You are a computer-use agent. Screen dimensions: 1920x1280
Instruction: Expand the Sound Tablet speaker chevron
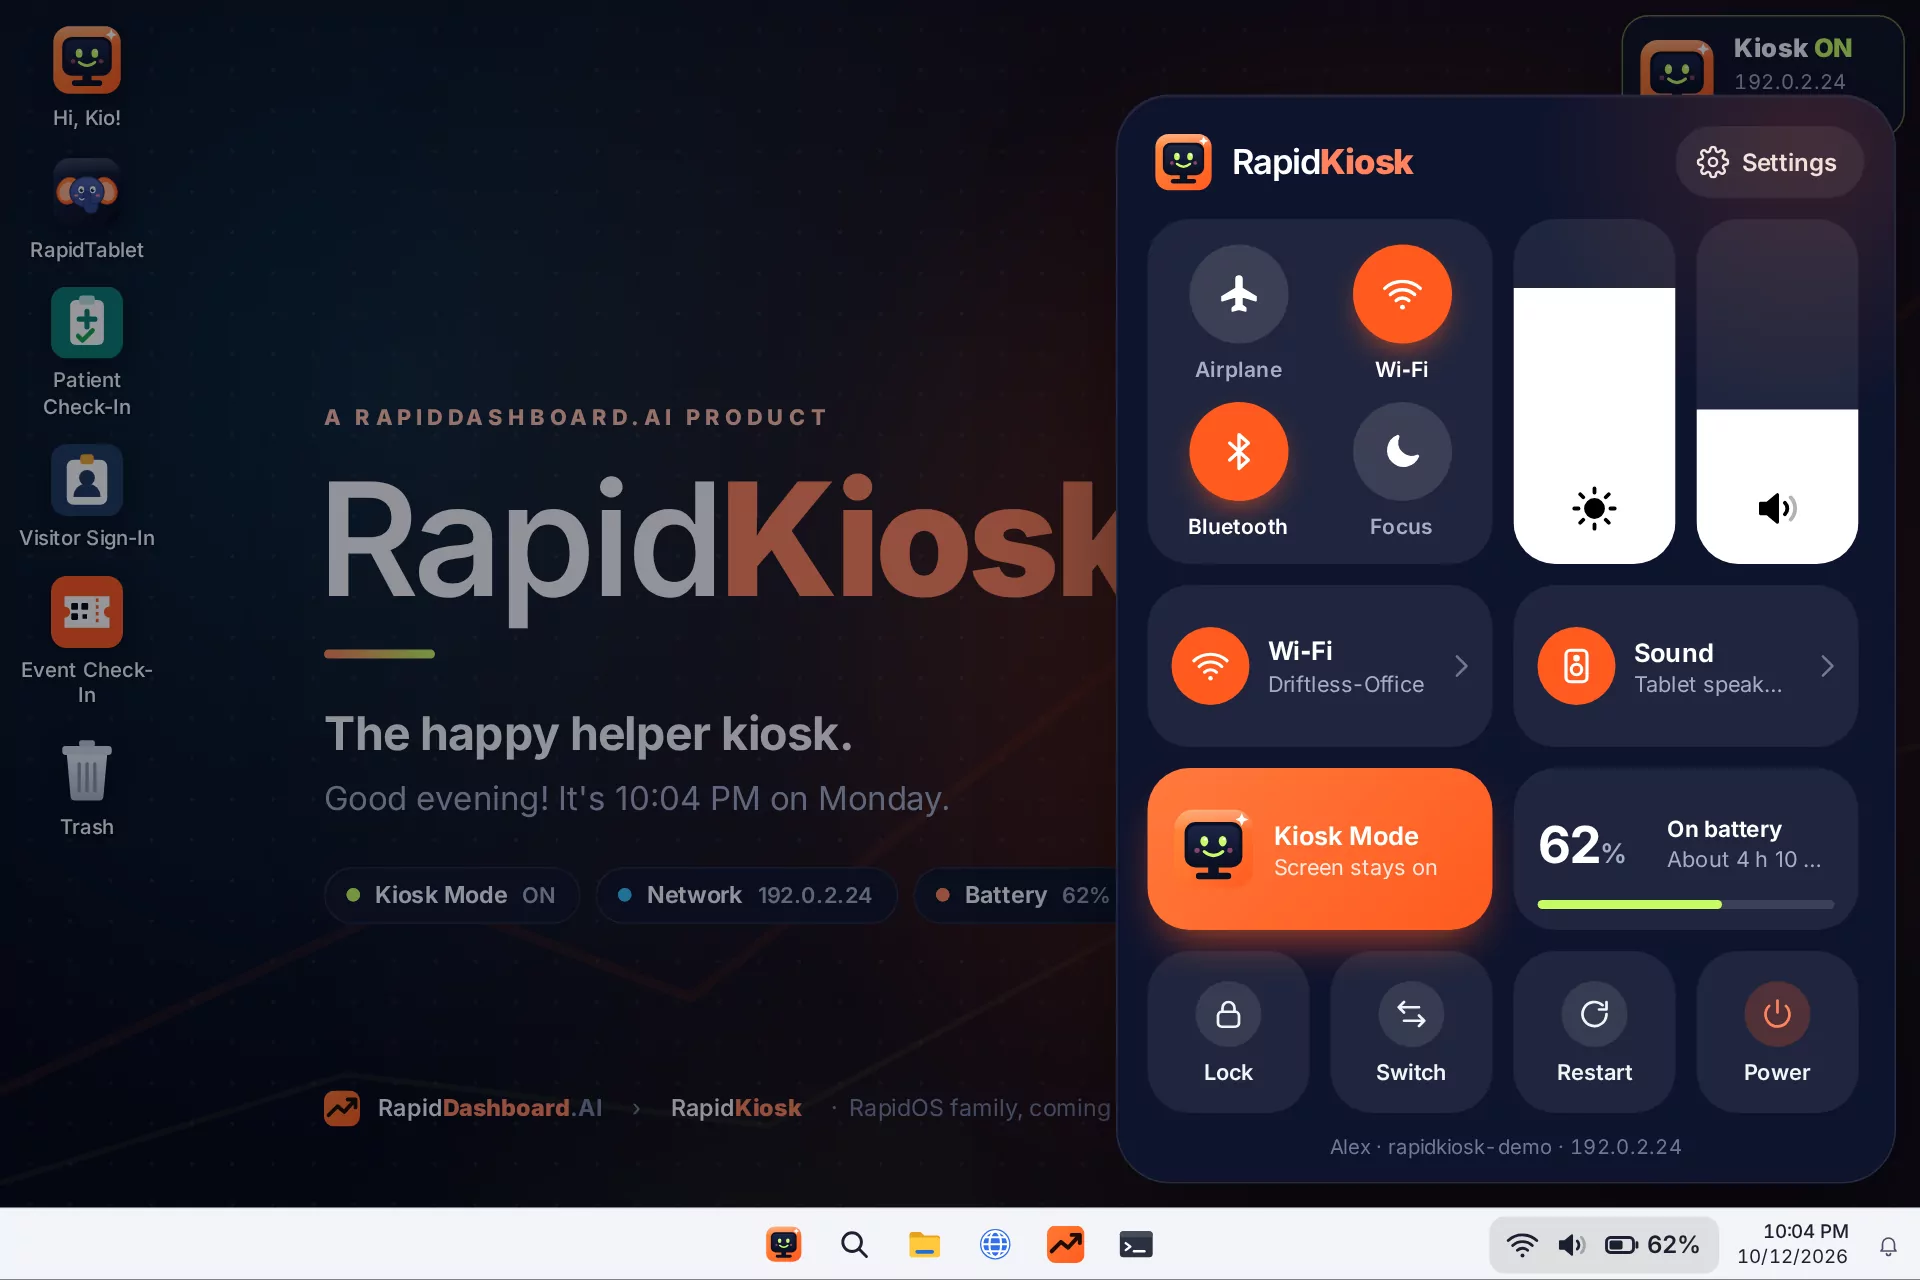pos(1827,666)
